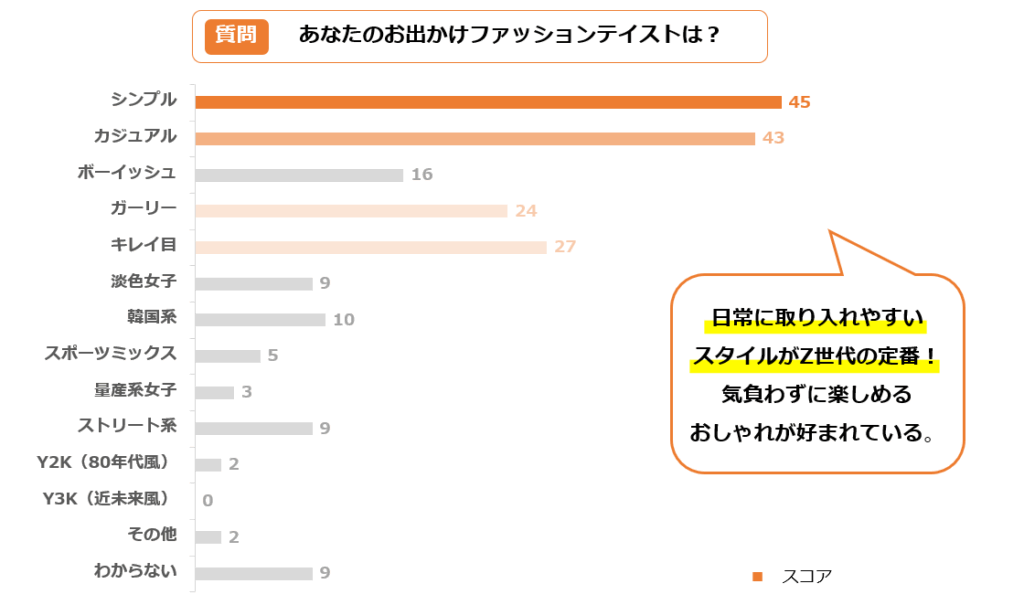Click the value label 43
Image resolution: width=1024 pixels, height=605 pixels.
pyautogui.click(x=773, y=138)
